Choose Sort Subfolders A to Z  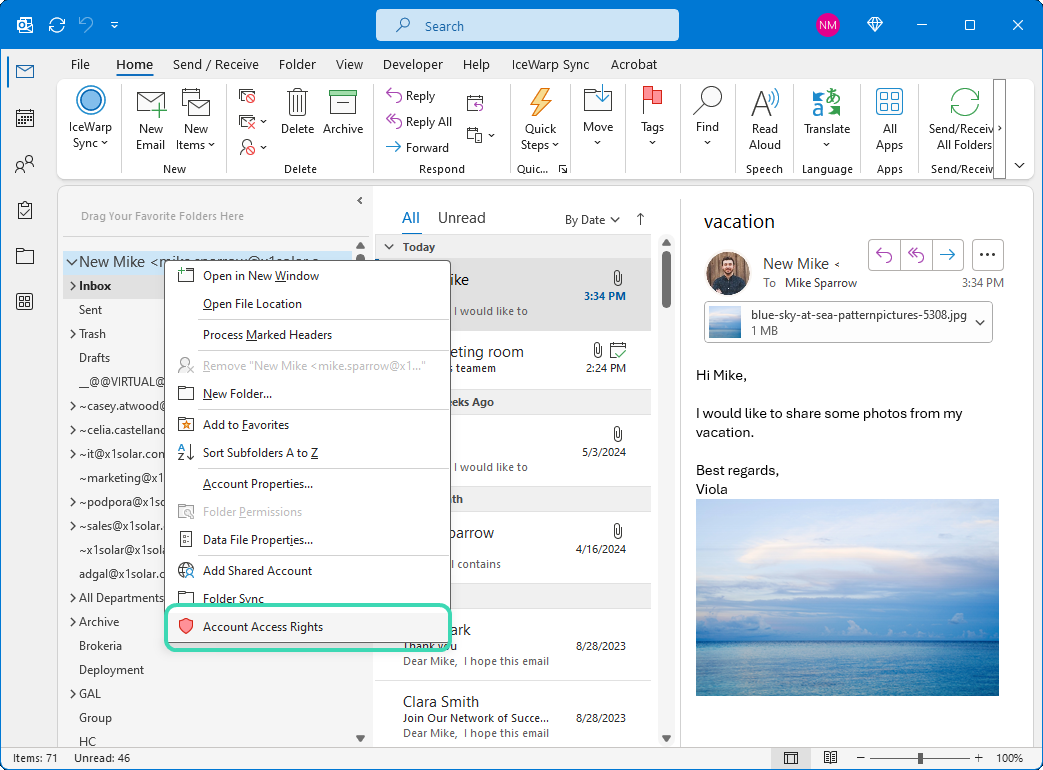click(308, 453)
